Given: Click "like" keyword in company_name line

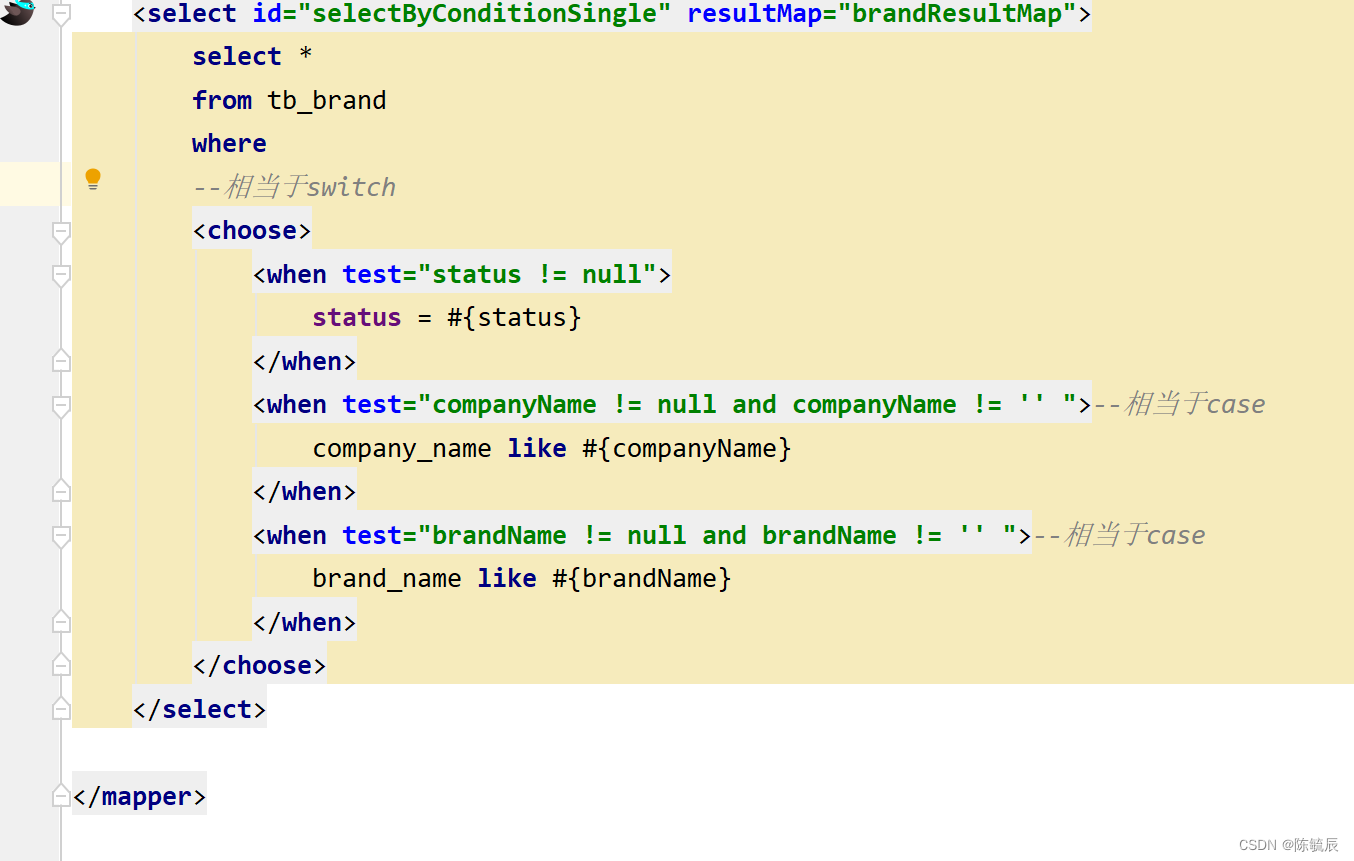Looking at the screenshot, I should click(x=537, y=448).
